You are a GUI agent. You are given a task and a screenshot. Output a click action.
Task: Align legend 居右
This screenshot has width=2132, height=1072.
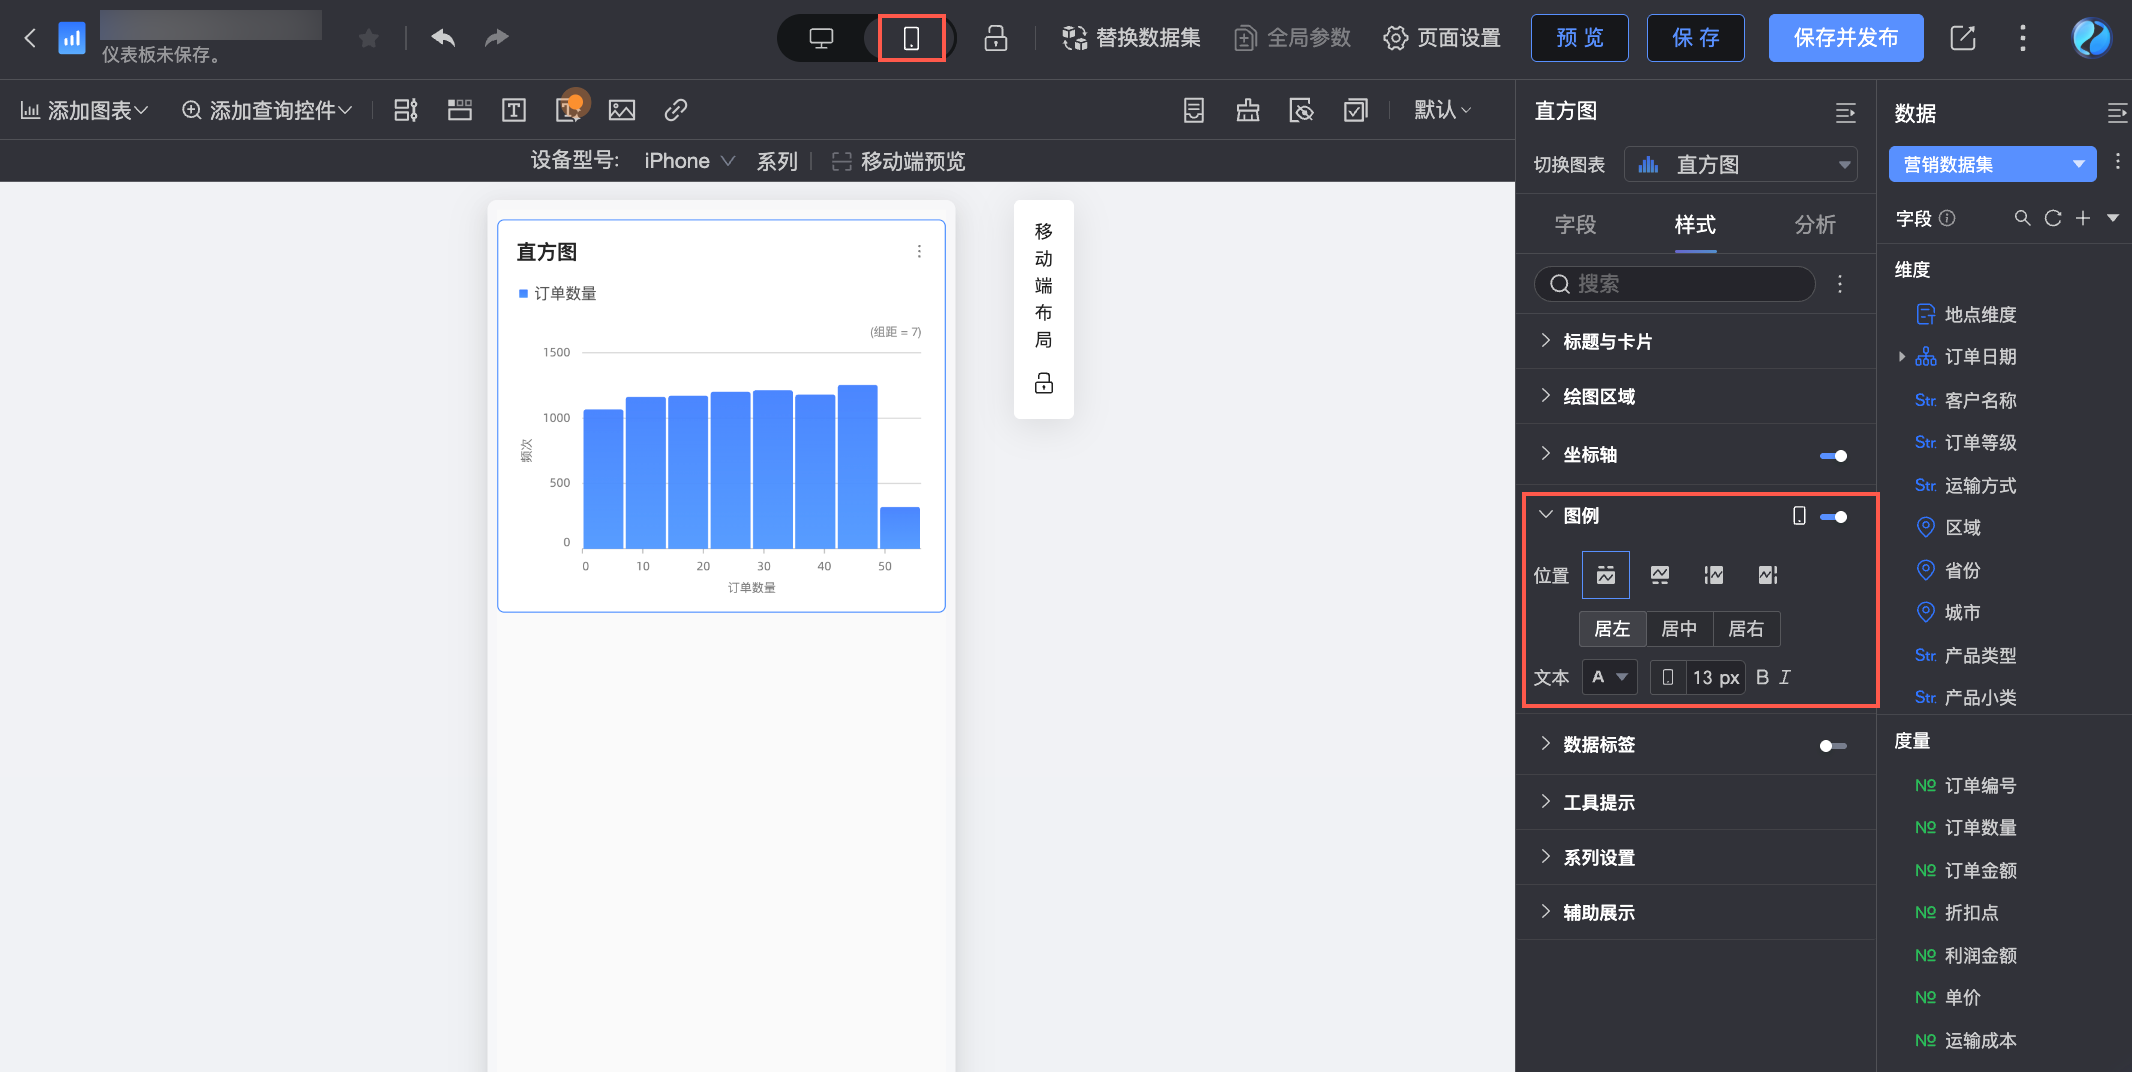pyautogui.click(x=1746, y=629)
